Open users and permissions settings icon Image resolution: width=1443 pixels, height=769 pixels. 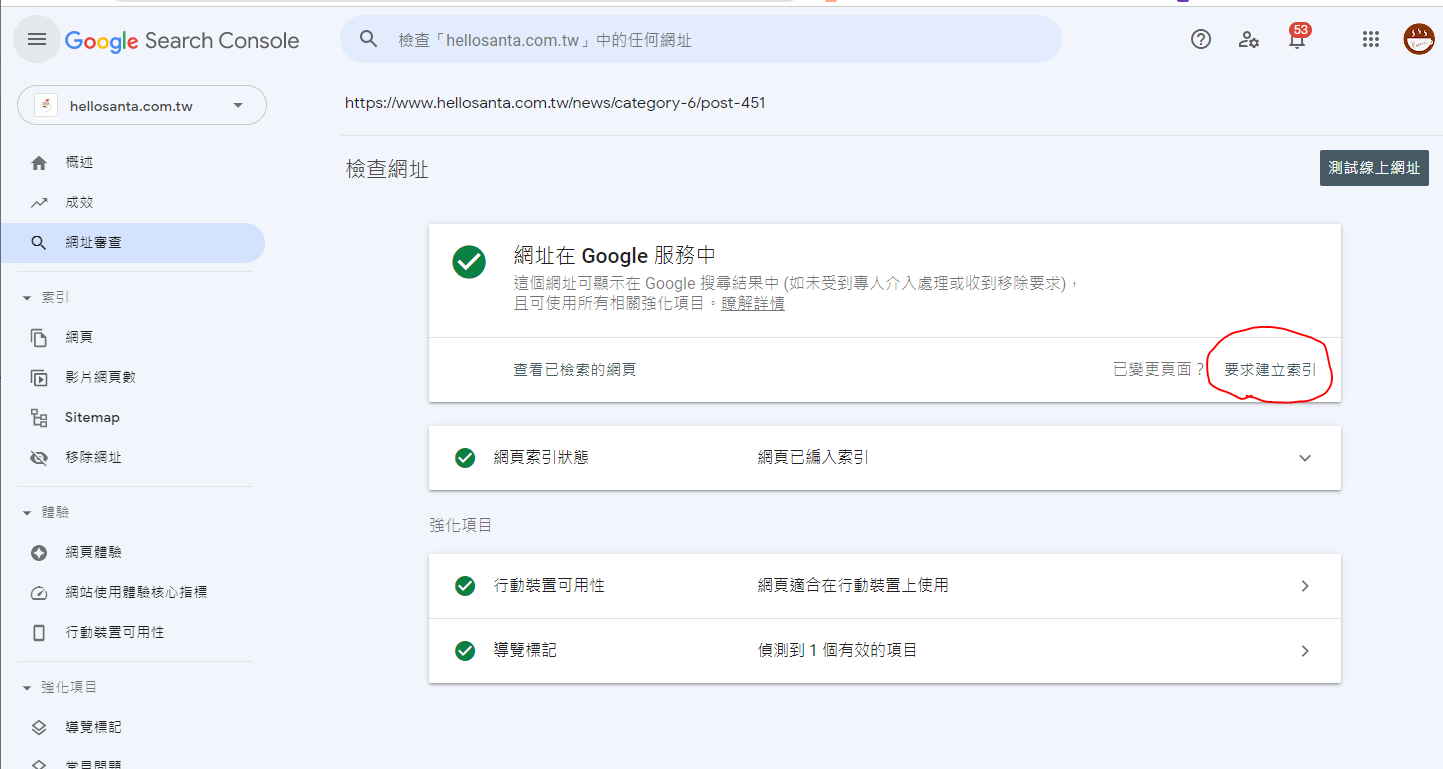point(1248,39)
